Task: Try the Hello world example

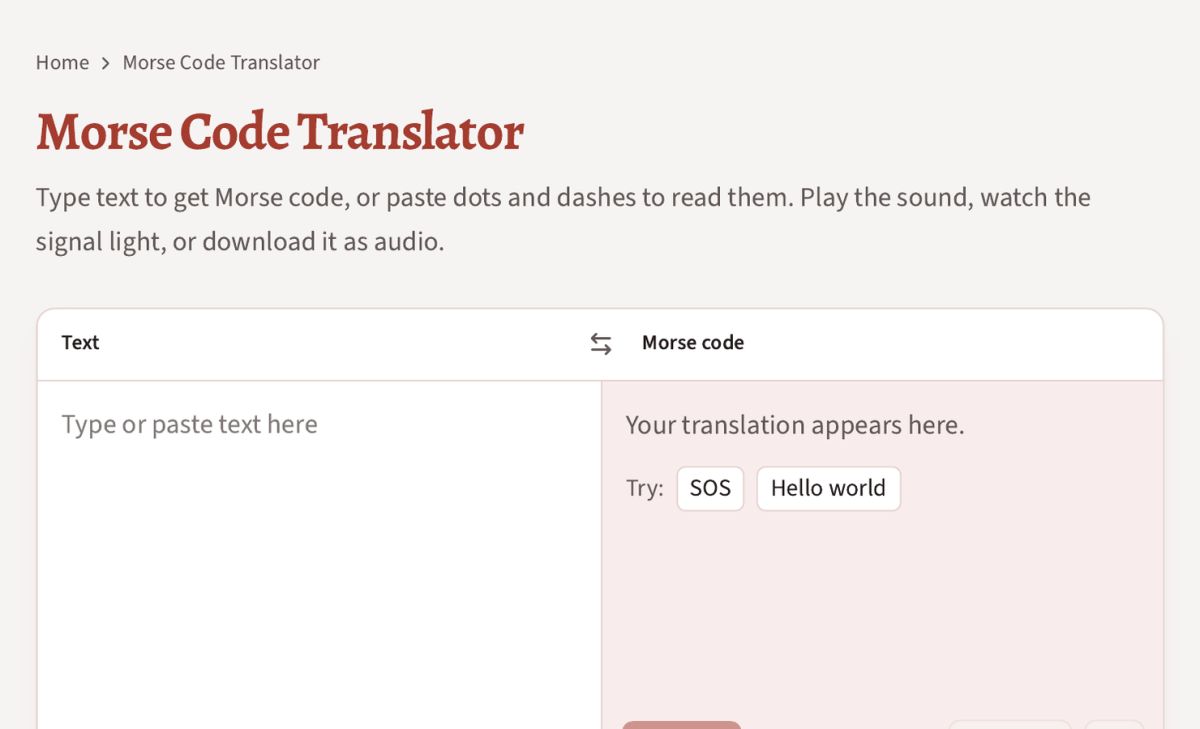Action: pos(828,489)
